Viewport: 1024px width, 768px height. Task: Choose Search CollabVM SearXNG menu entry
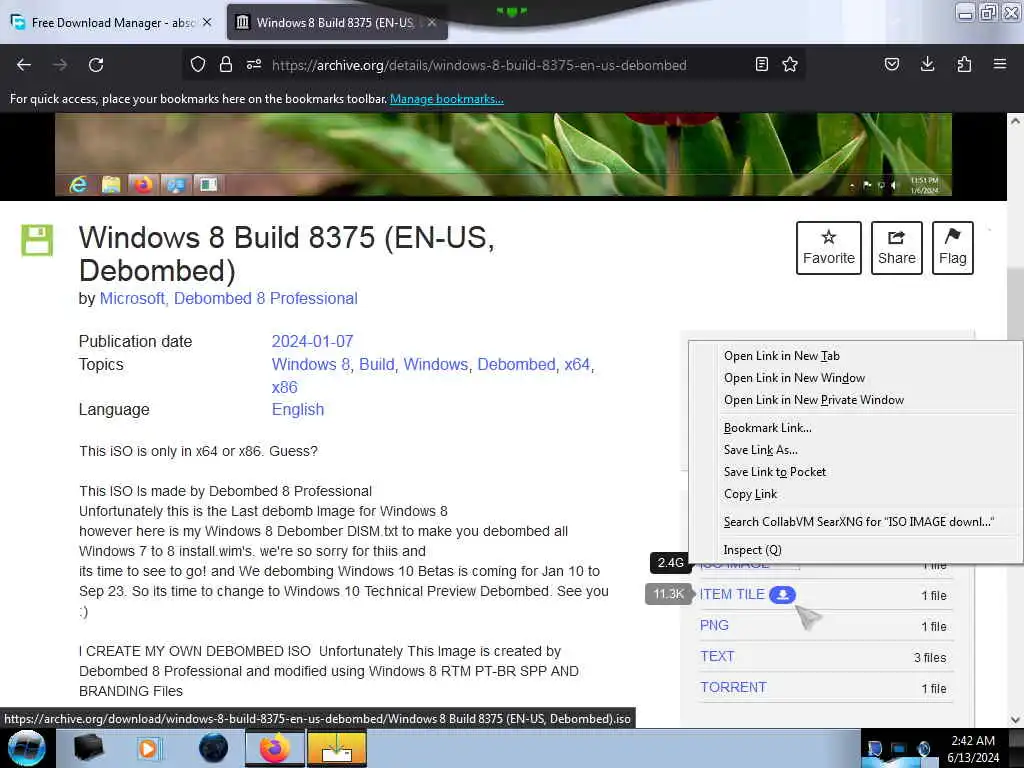tap(856, 522)
